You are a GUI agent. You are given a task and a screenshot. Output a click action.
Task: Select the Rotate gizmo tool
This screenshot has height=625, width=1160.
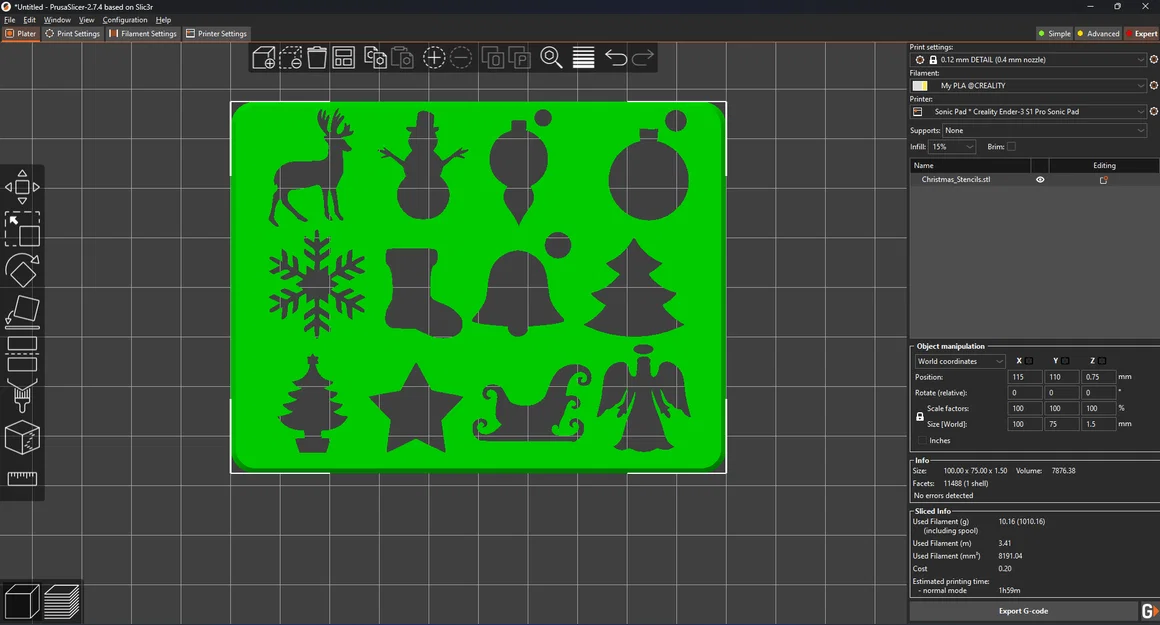click(x=22, y=270)
